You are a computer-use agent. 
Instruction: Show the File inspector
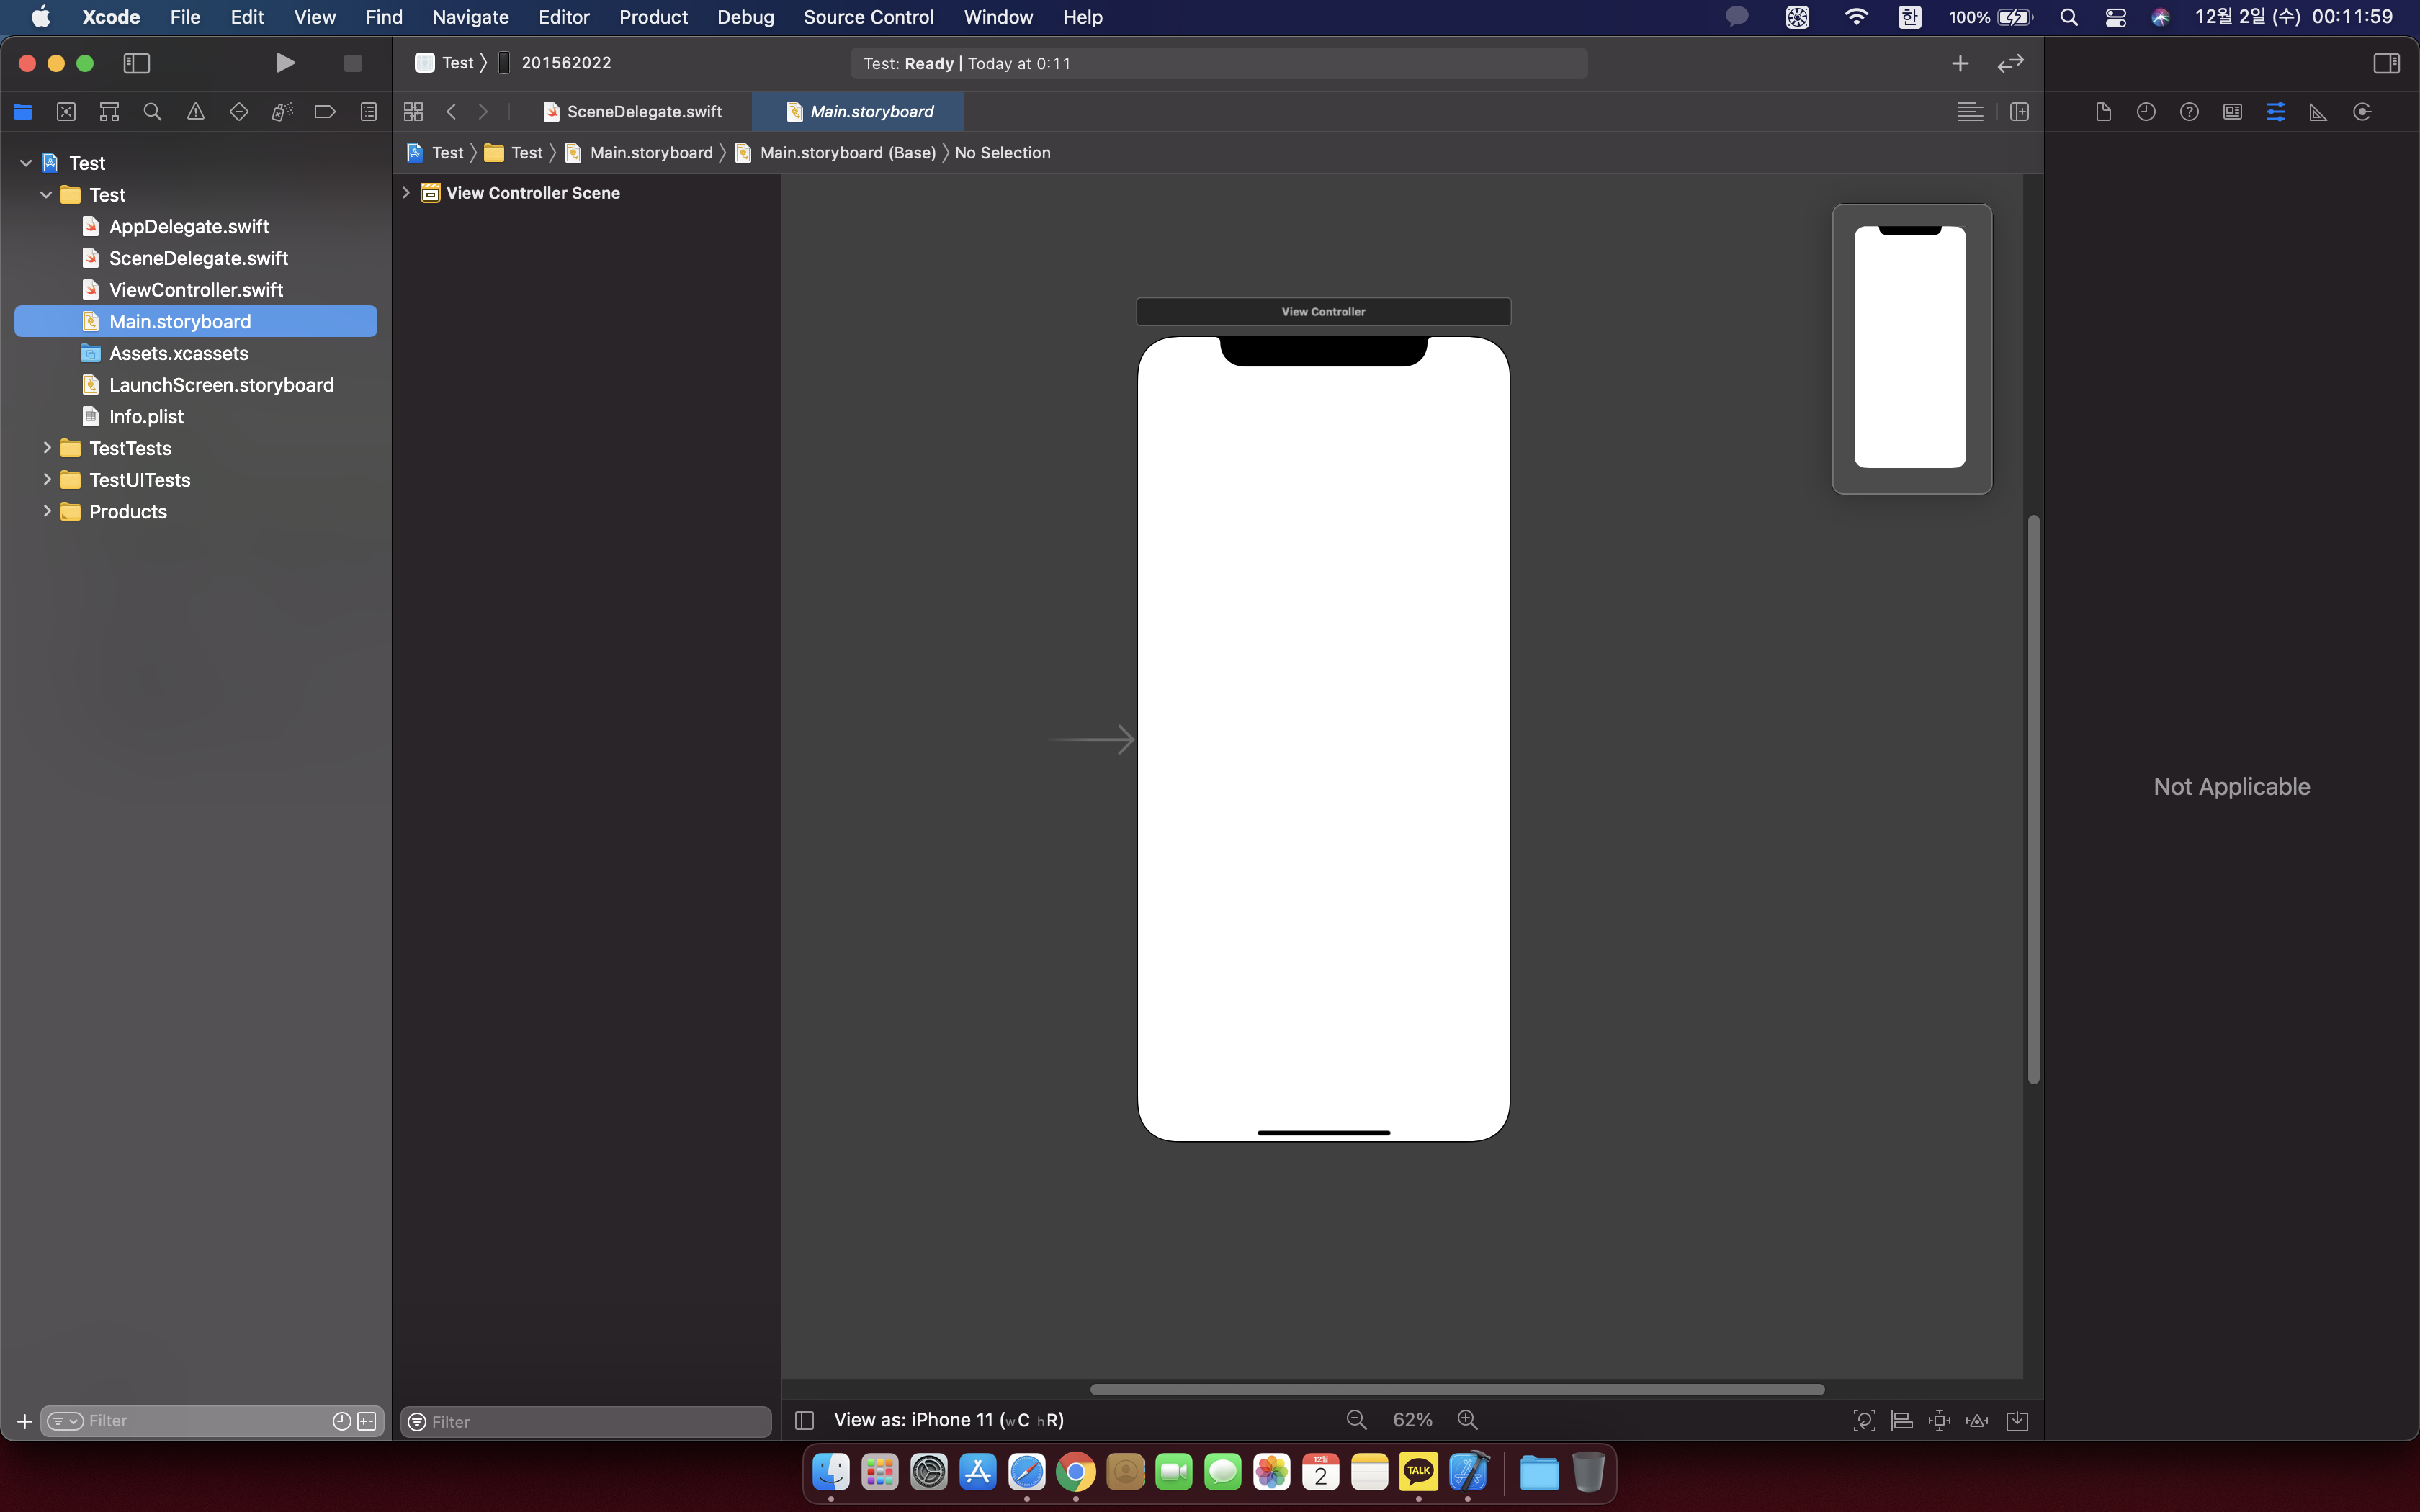[2103, 112]
